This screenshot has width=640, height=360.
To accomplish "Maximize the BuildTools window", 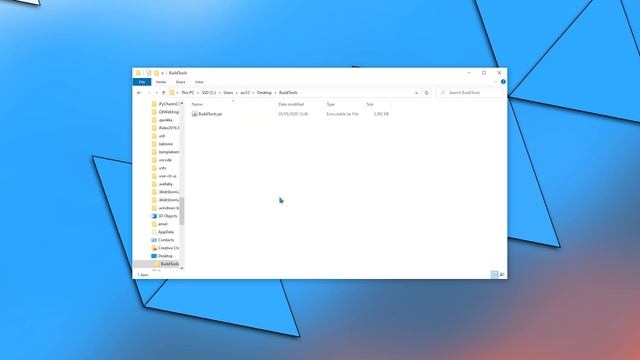I will tap(484, 73).
